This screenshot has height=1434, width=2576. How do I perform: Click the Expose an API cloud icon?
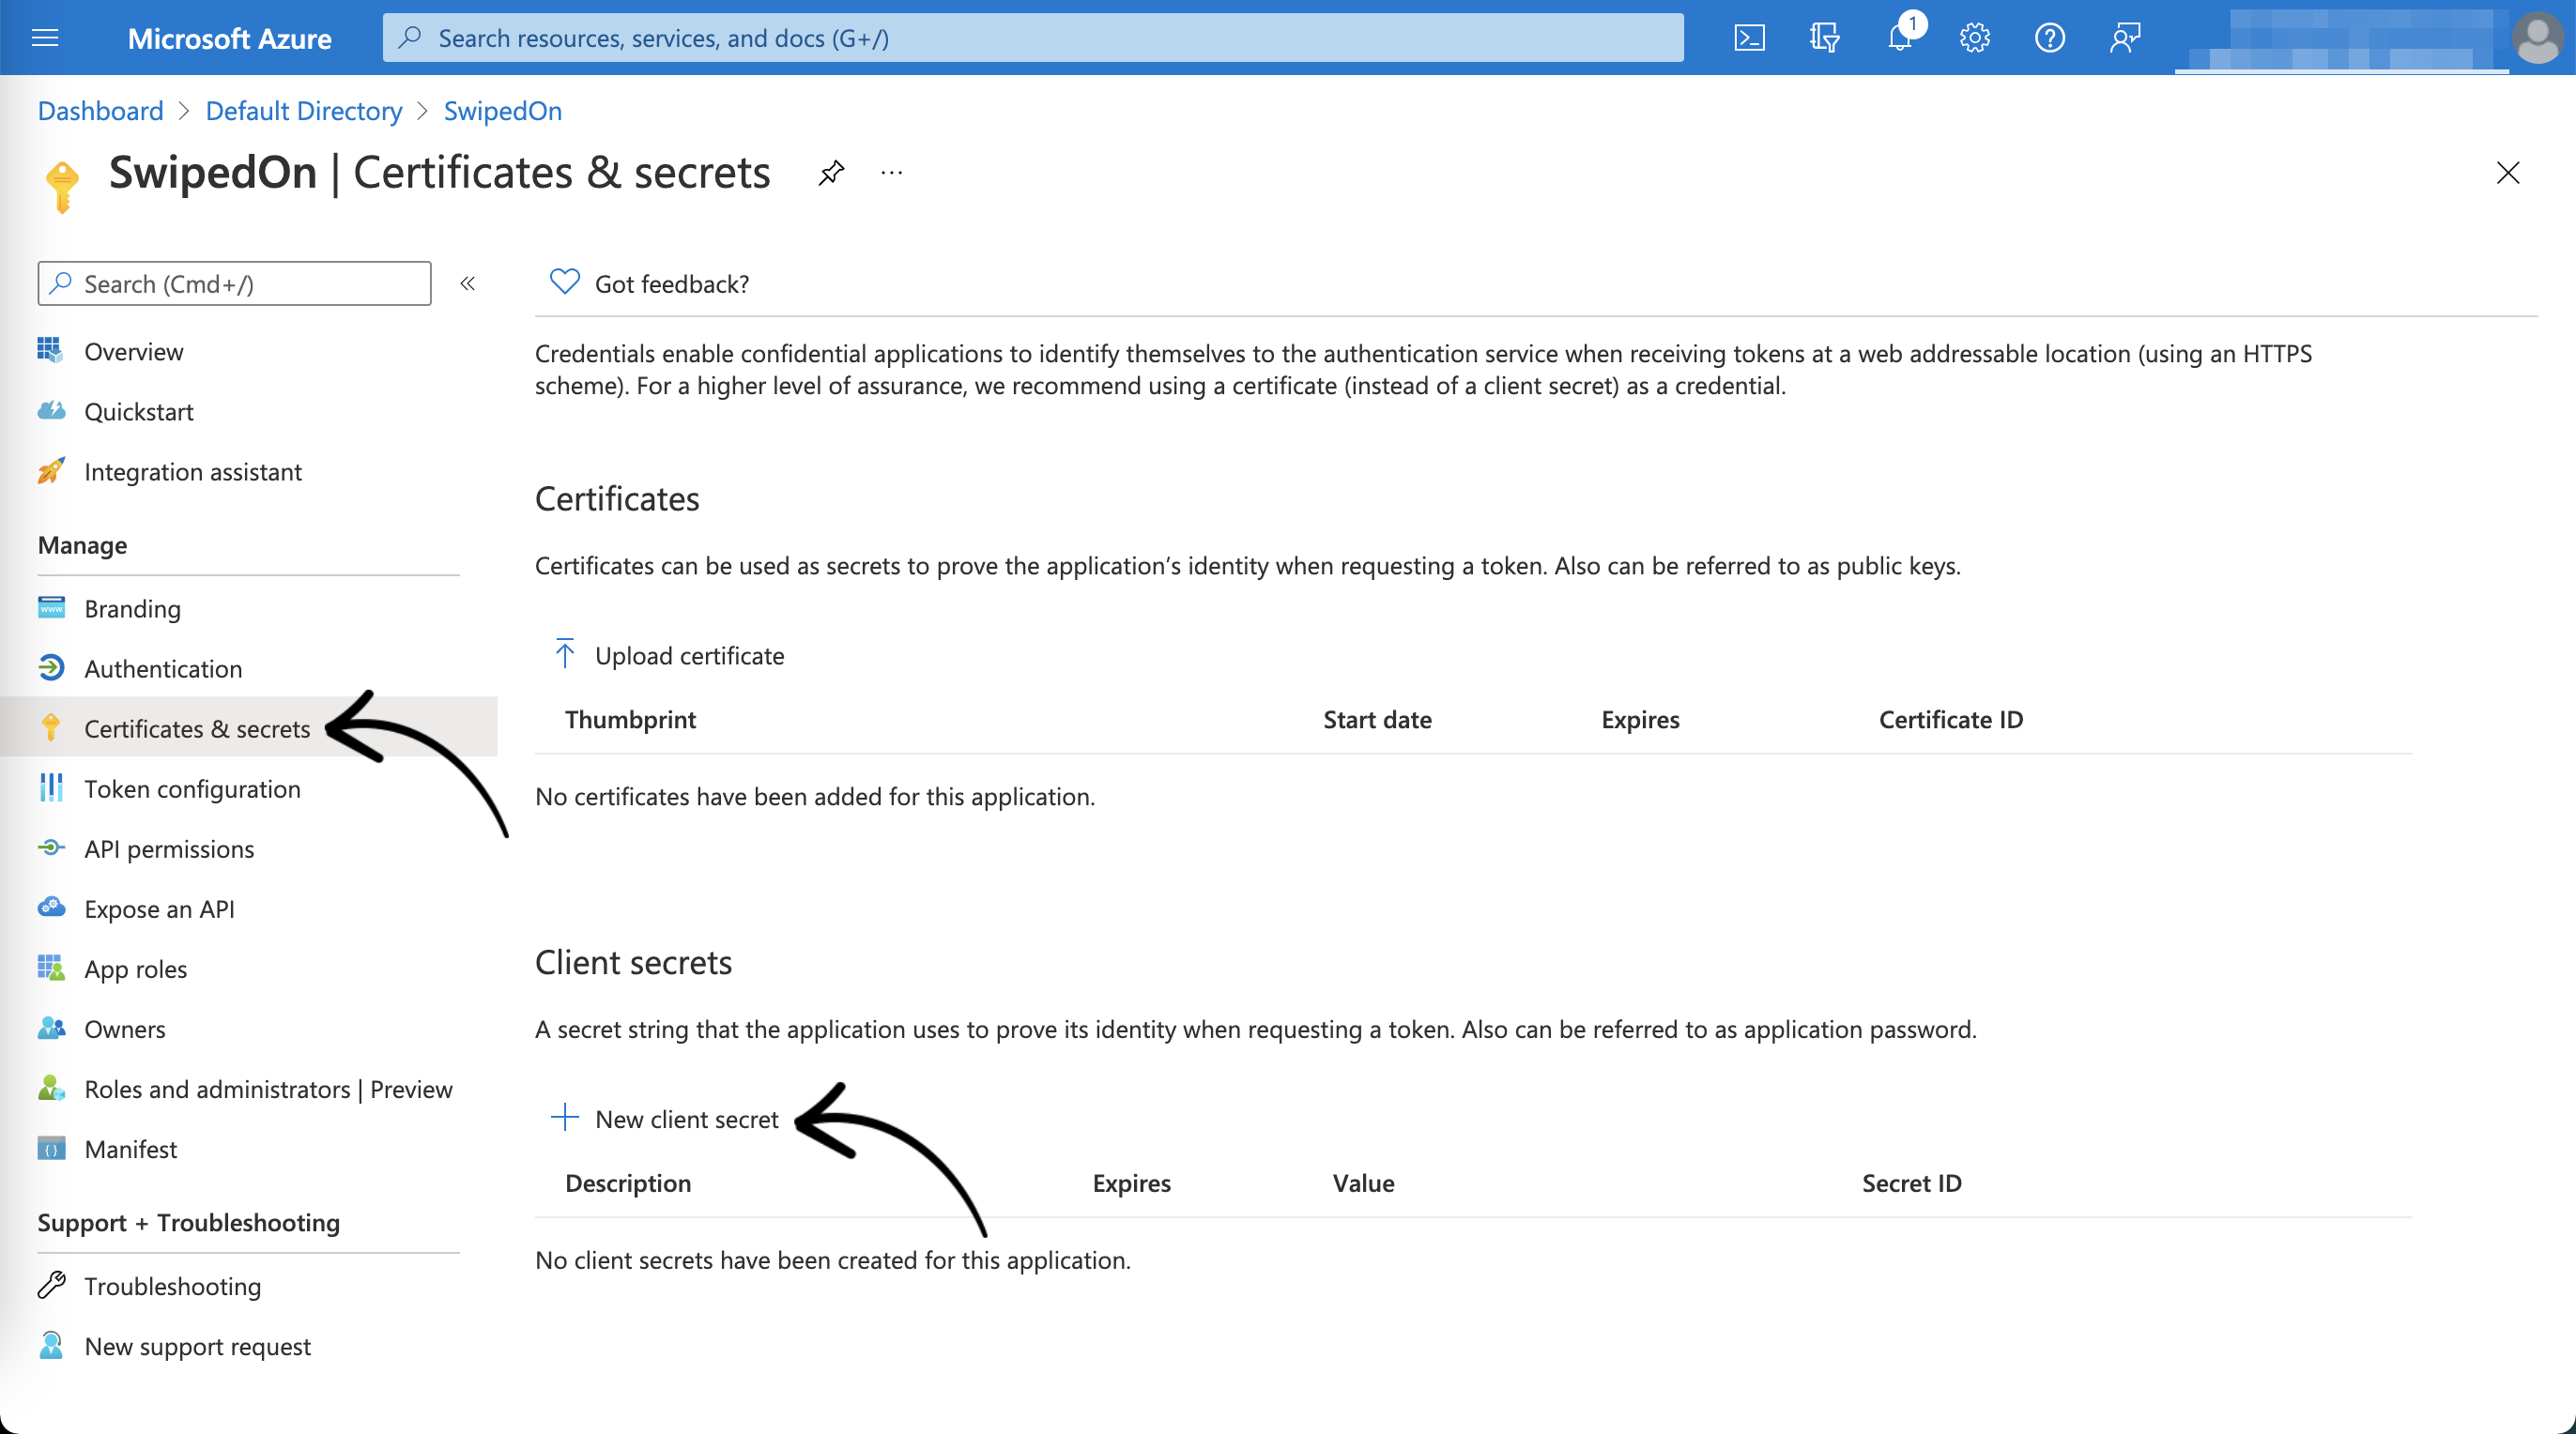[51, 908]
